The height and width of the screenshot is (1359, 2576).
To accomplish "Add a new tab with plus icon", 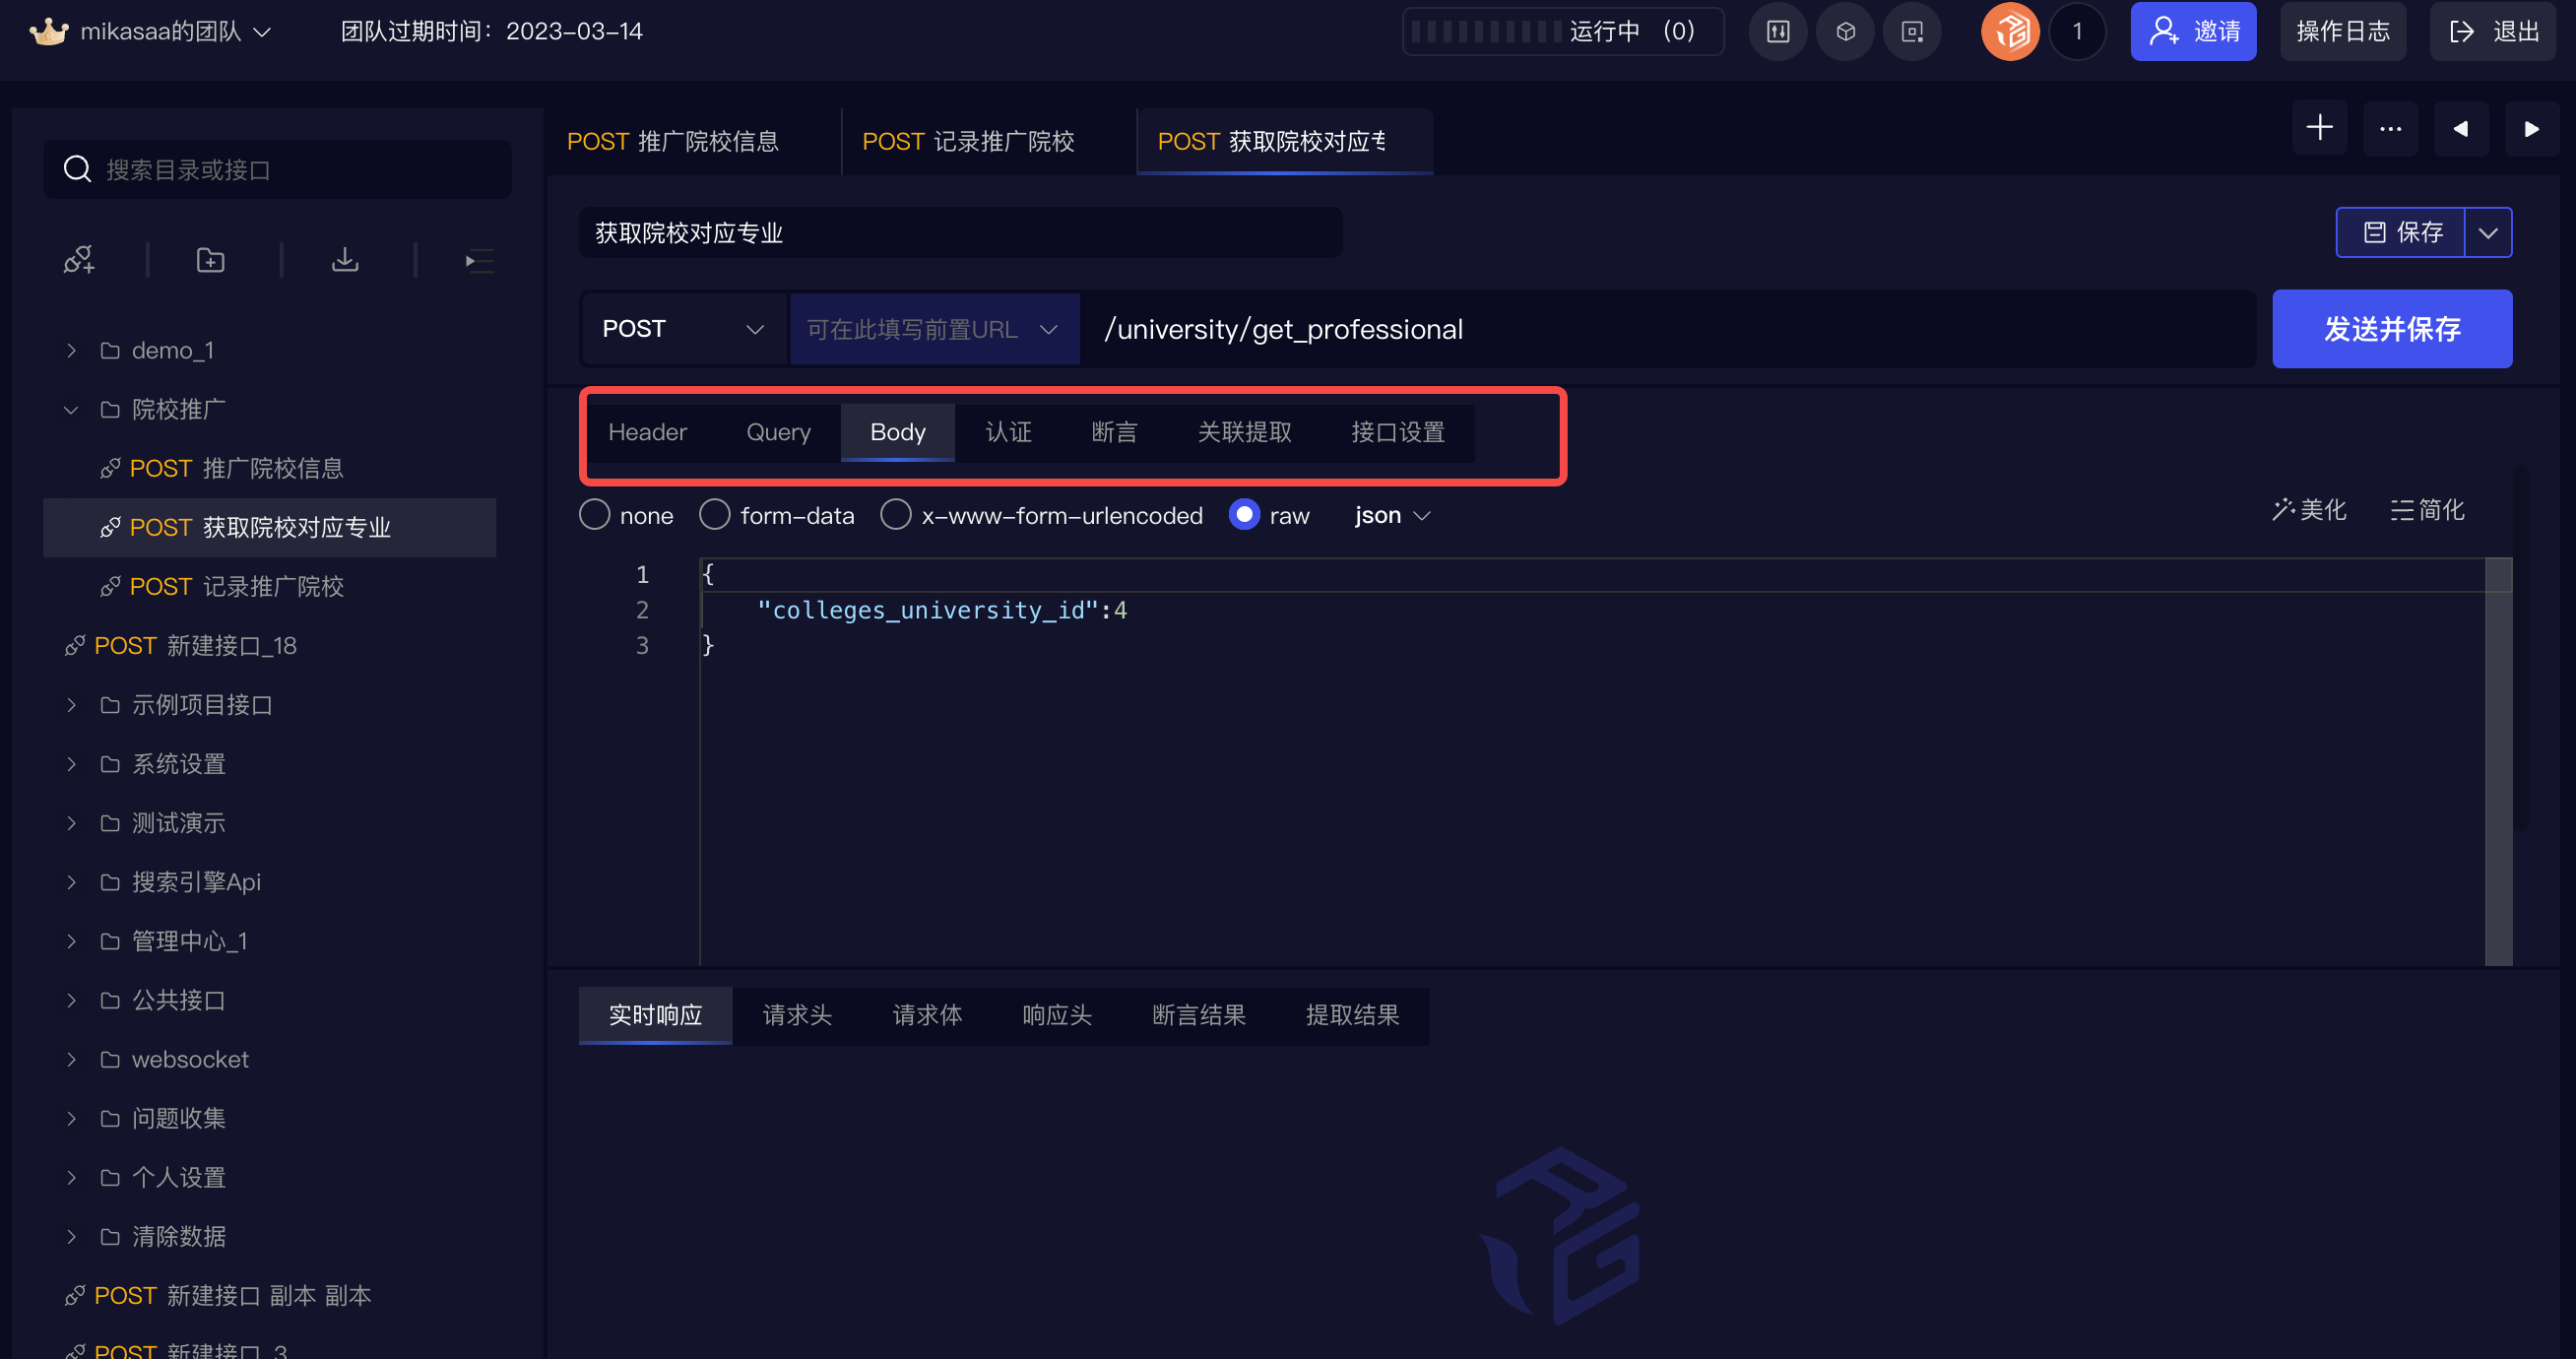I will [2319, 128].
